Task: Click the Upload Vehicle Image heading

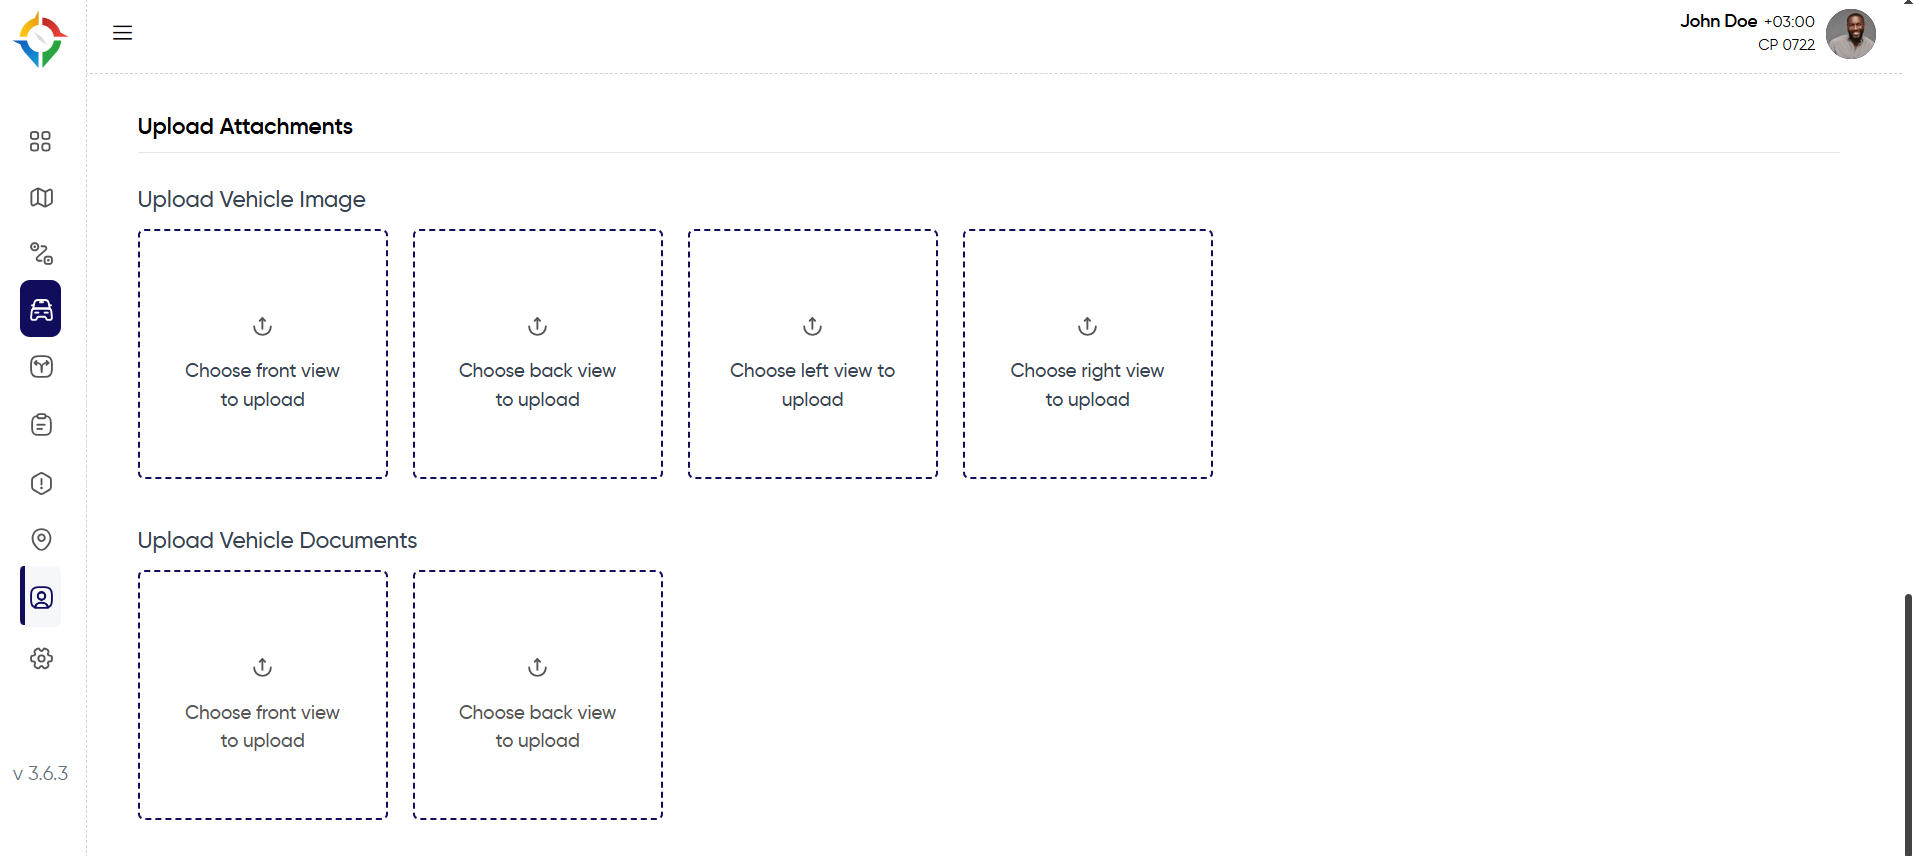Action: (252, 199)
